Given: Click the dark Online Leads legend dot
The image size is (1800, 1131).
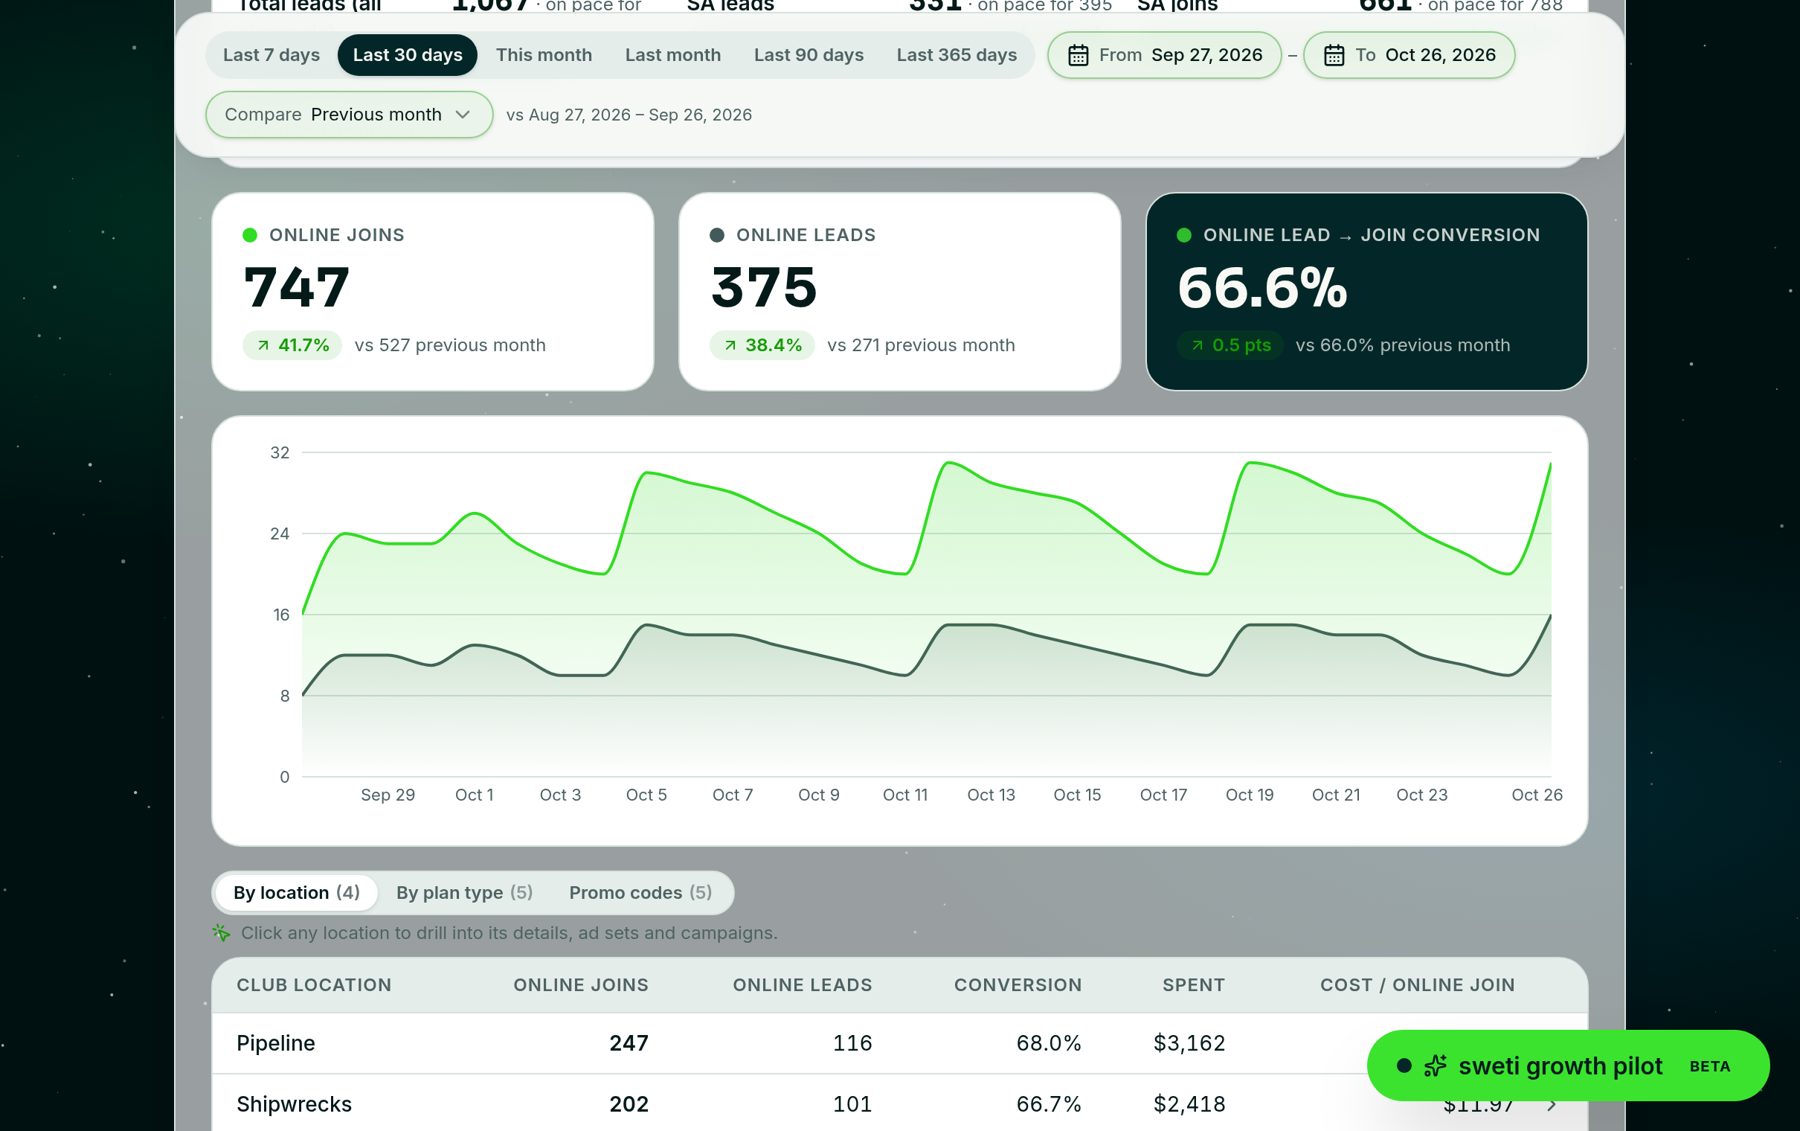Looking at the screenshot, I should [x=717, y=235].
